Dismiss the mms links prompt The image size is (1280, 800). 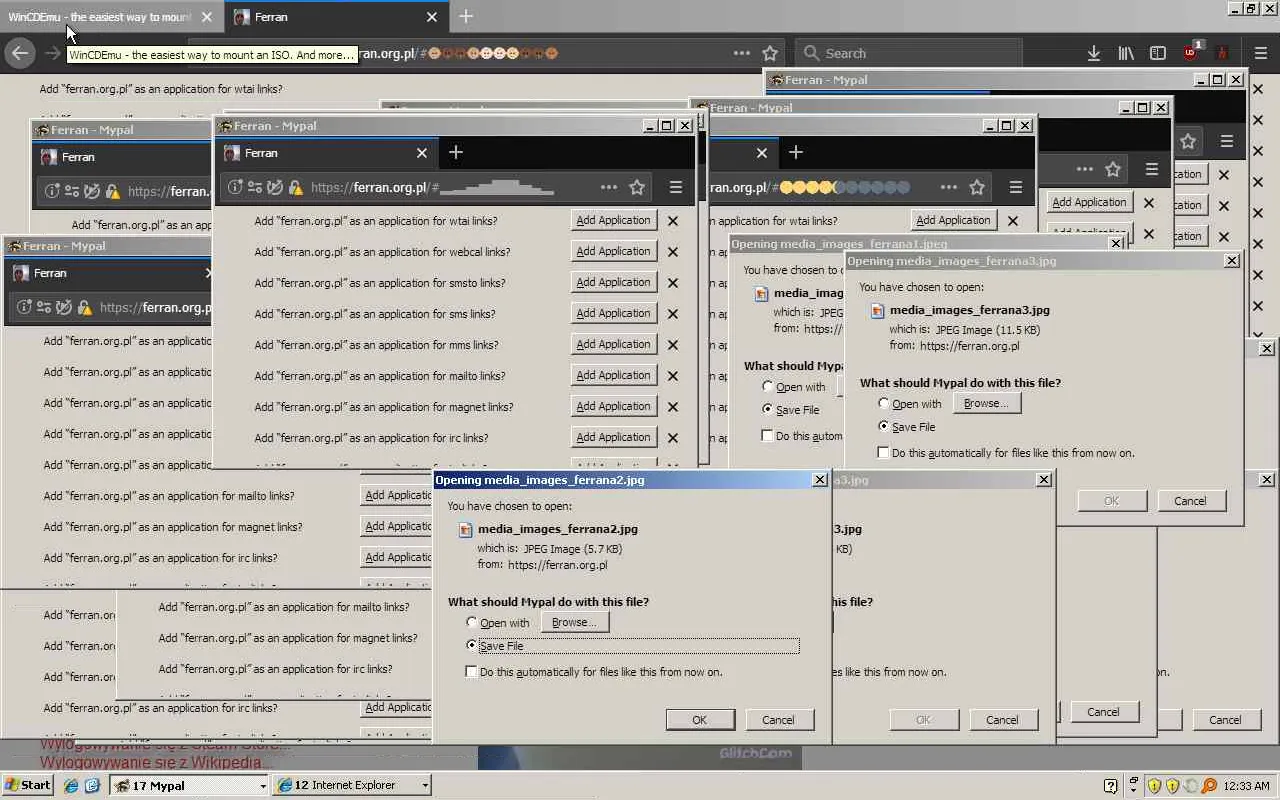click(x=673, y=345)
